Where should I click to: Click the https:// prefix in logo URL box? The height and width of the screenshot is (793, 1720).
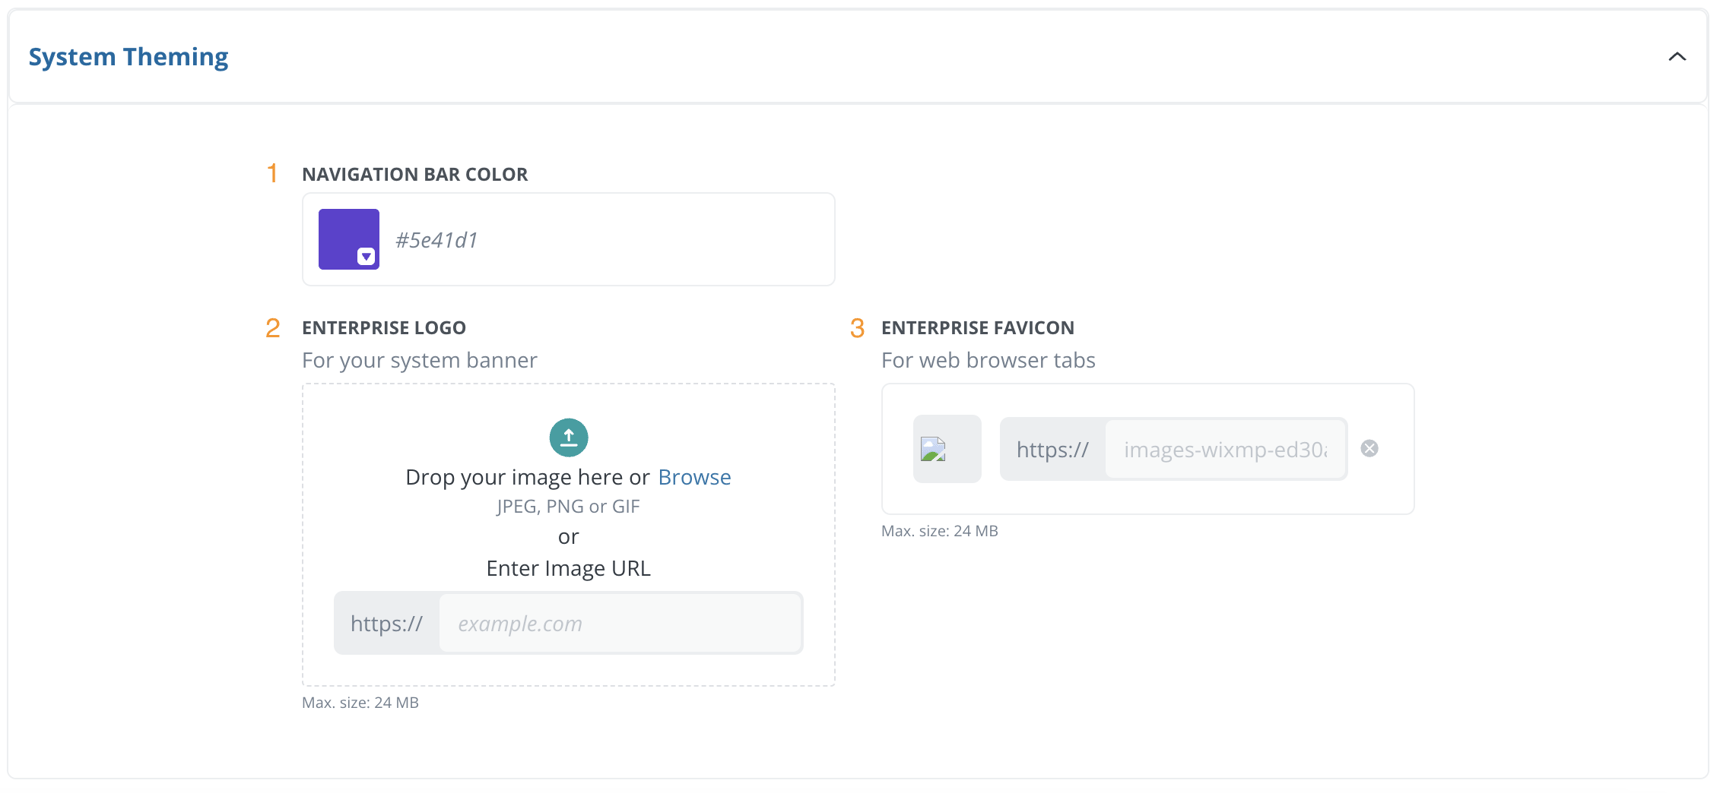point(387,623)
